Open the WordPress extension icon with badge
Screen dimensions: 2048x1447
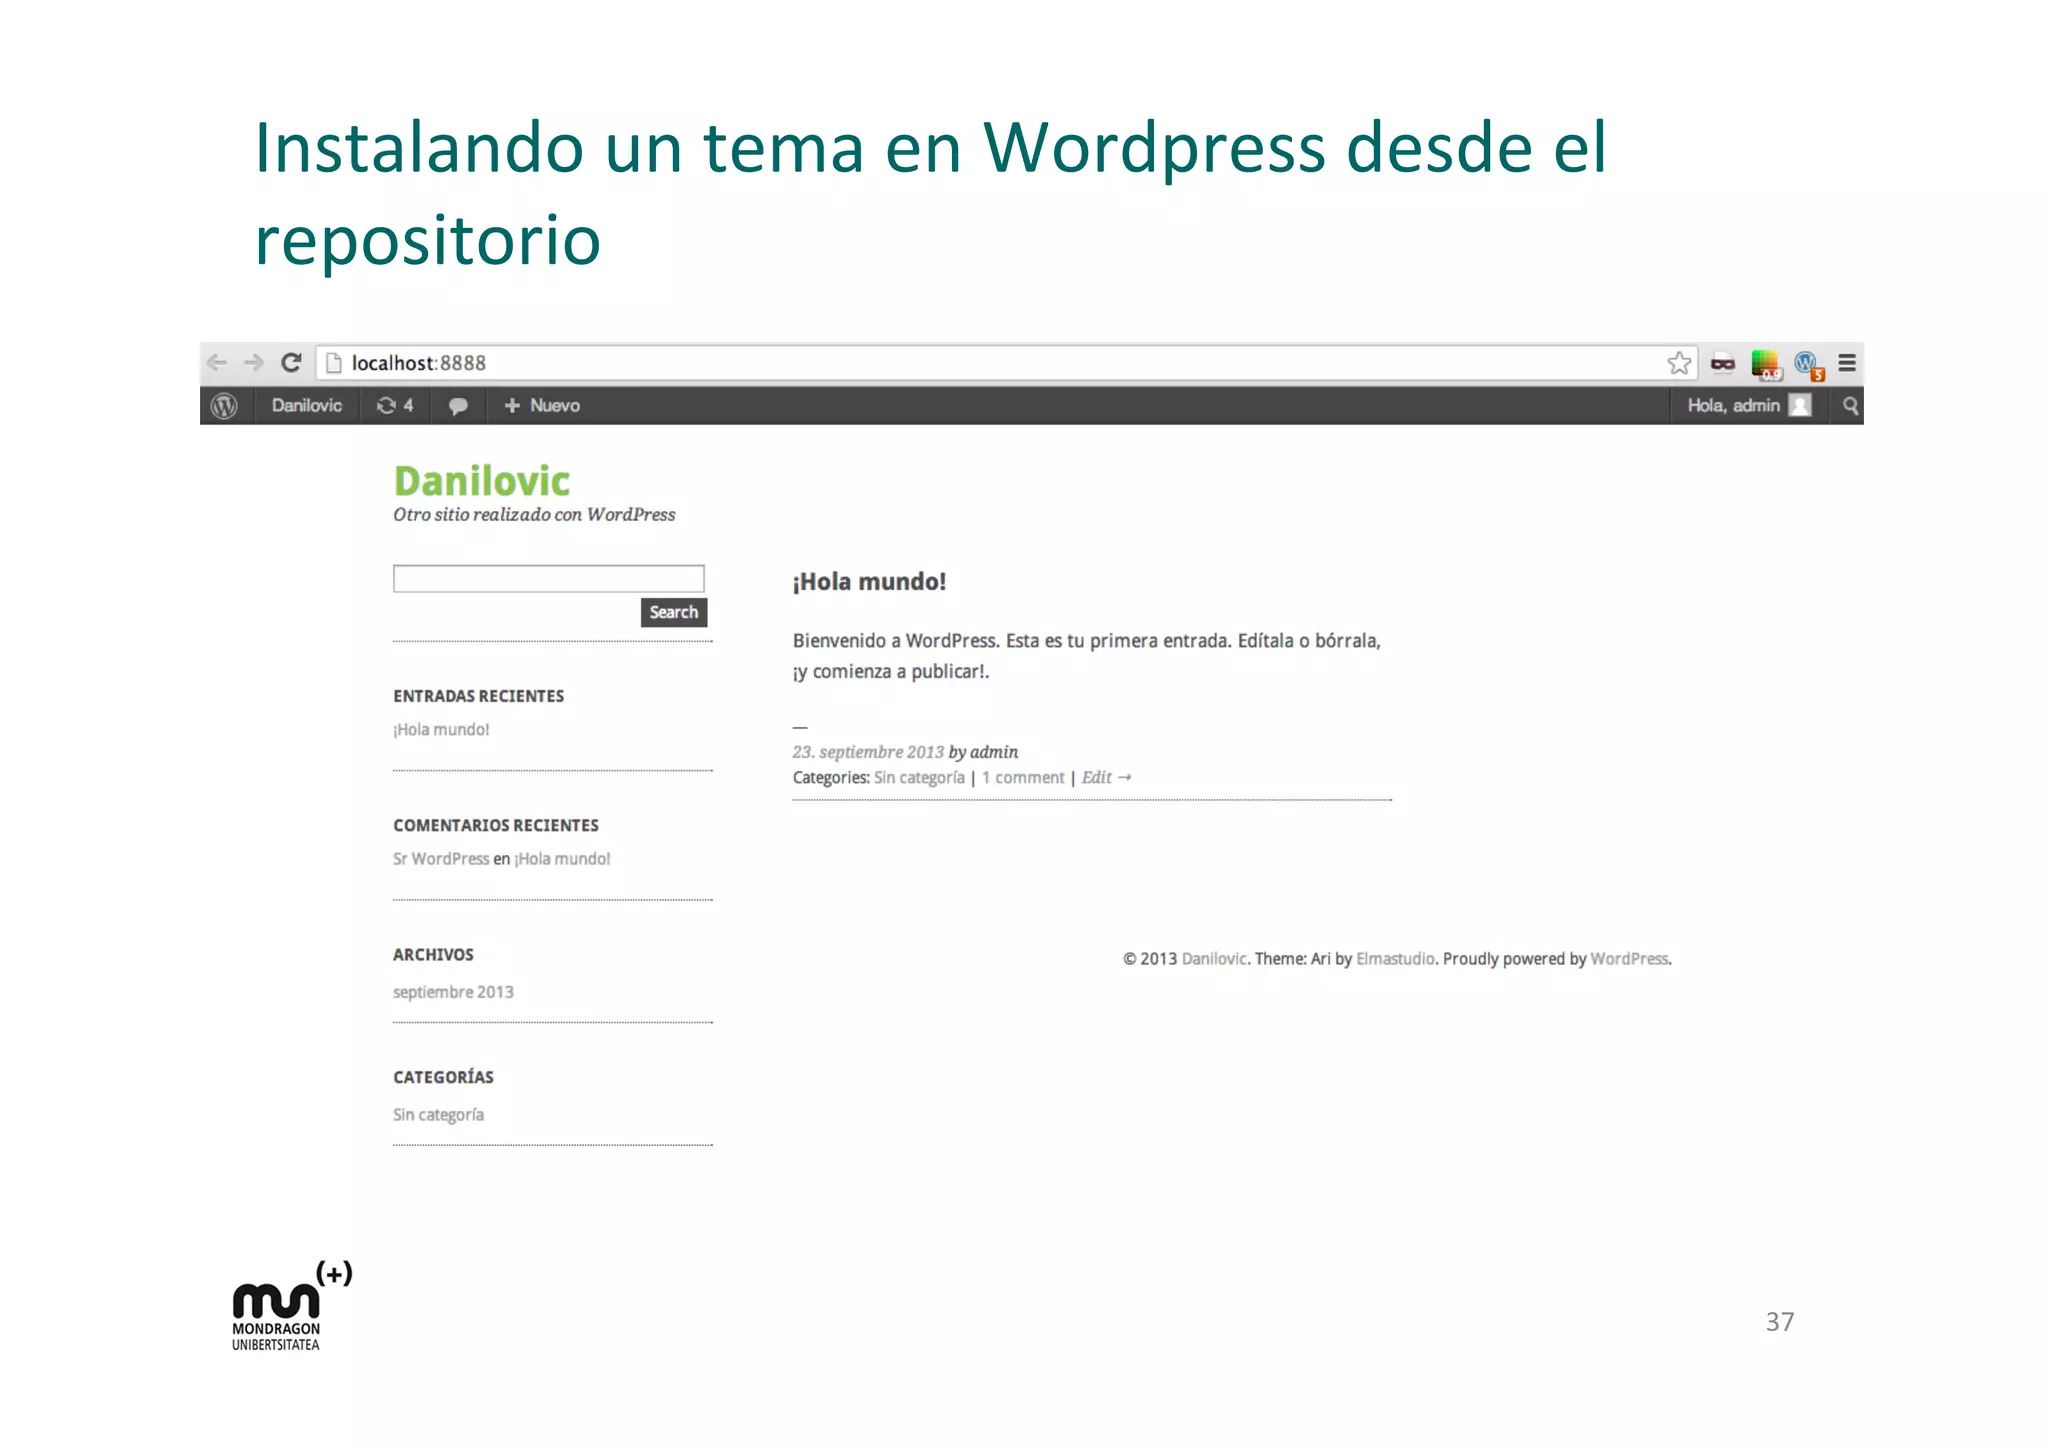[1808, 365]
